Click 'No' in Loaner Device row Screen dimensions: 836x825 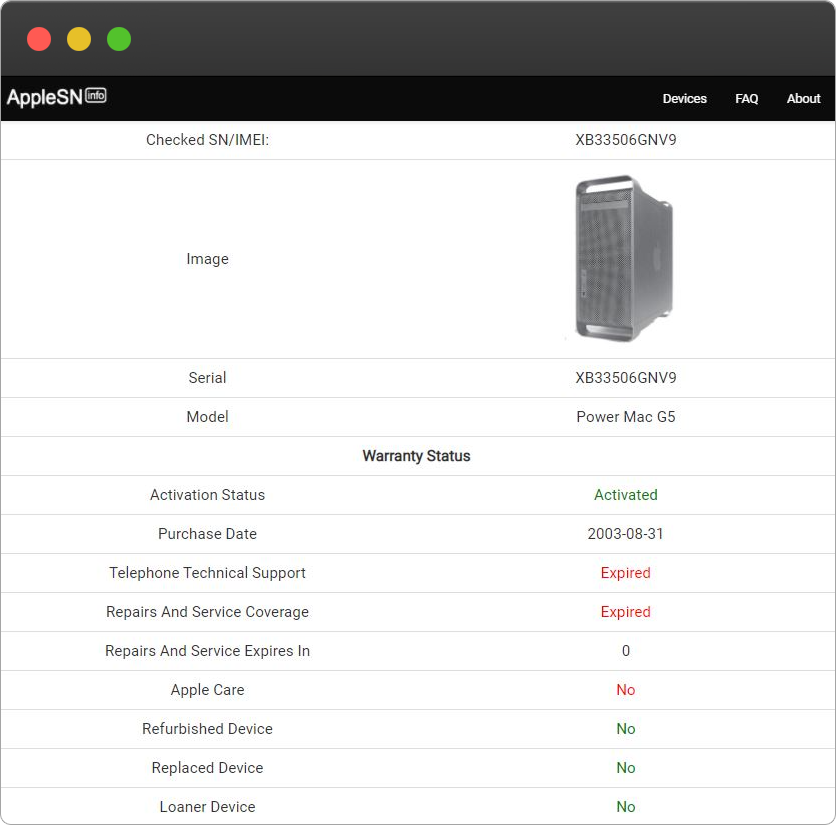click(x=625, y=806)
